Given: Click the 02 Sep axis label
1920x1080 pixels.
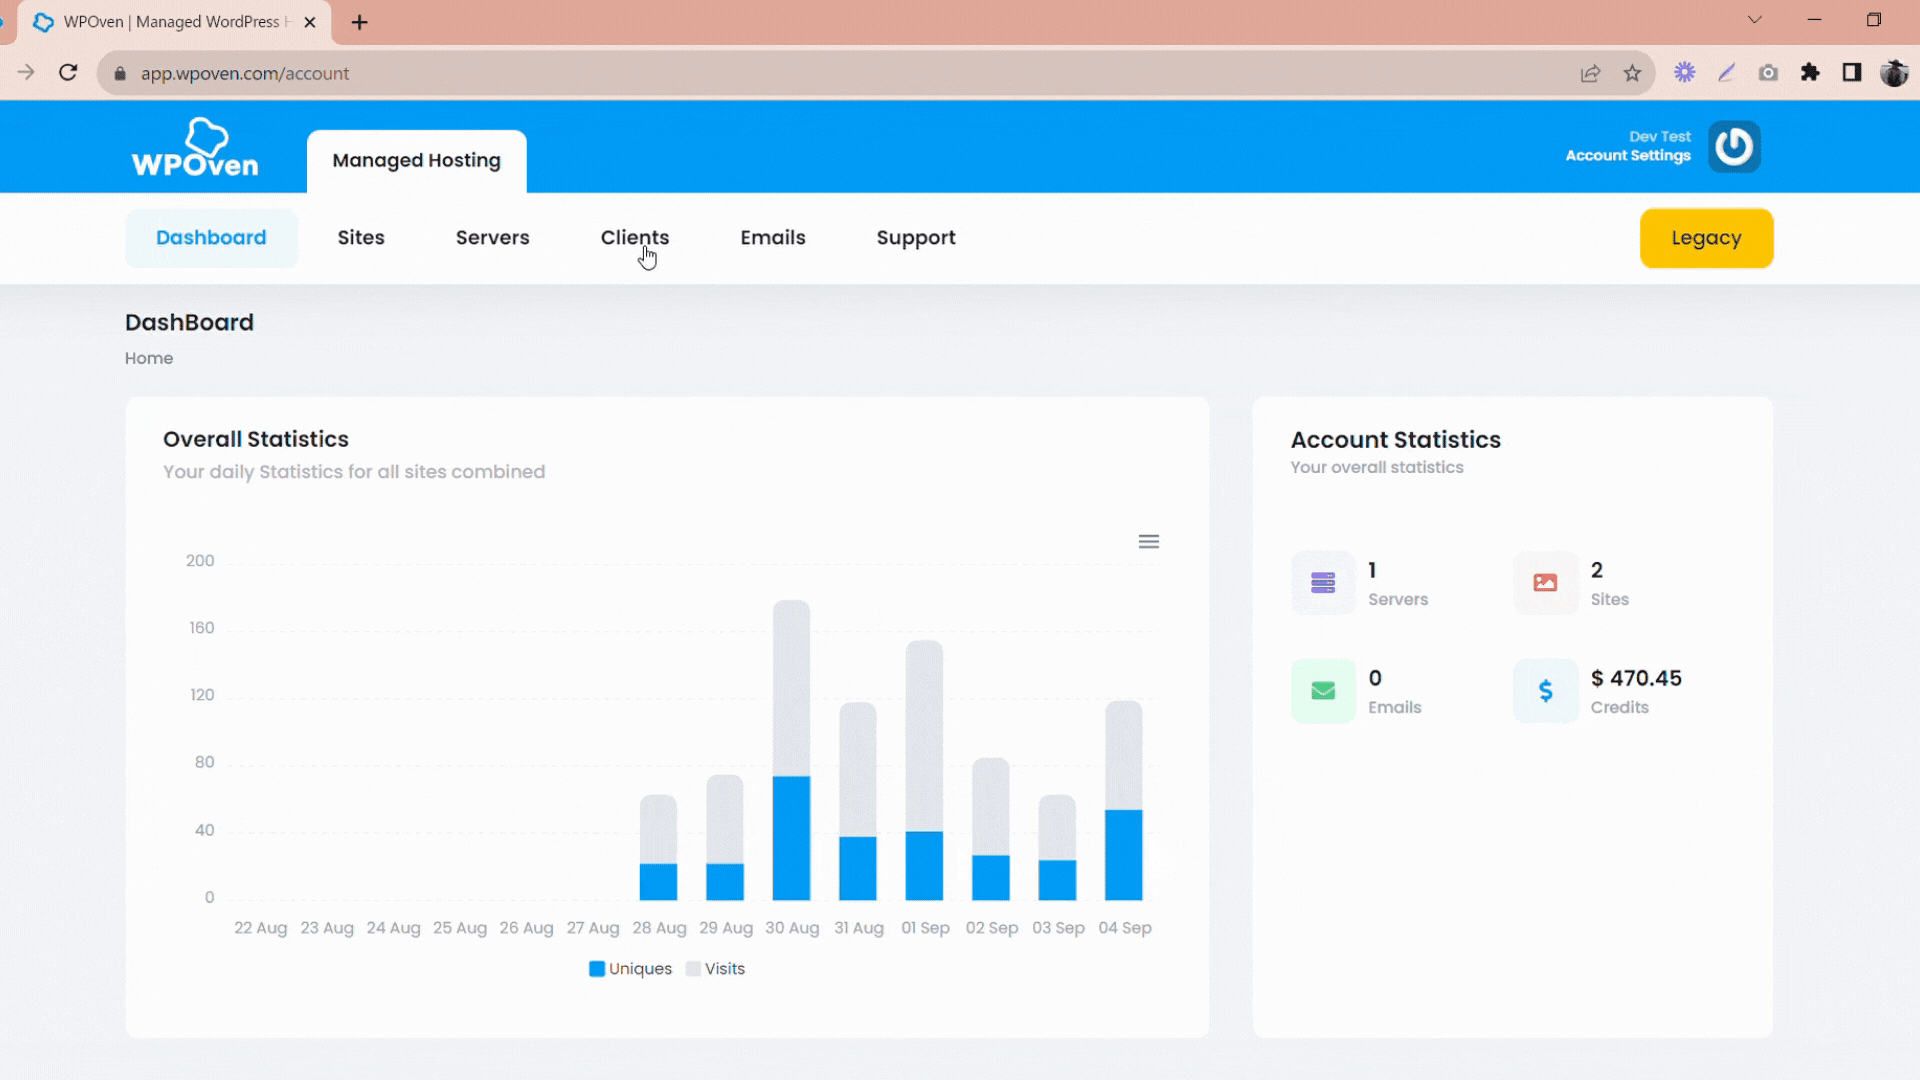Looking at the screenshot, I should pyautogui.click(x=992, y=928).
